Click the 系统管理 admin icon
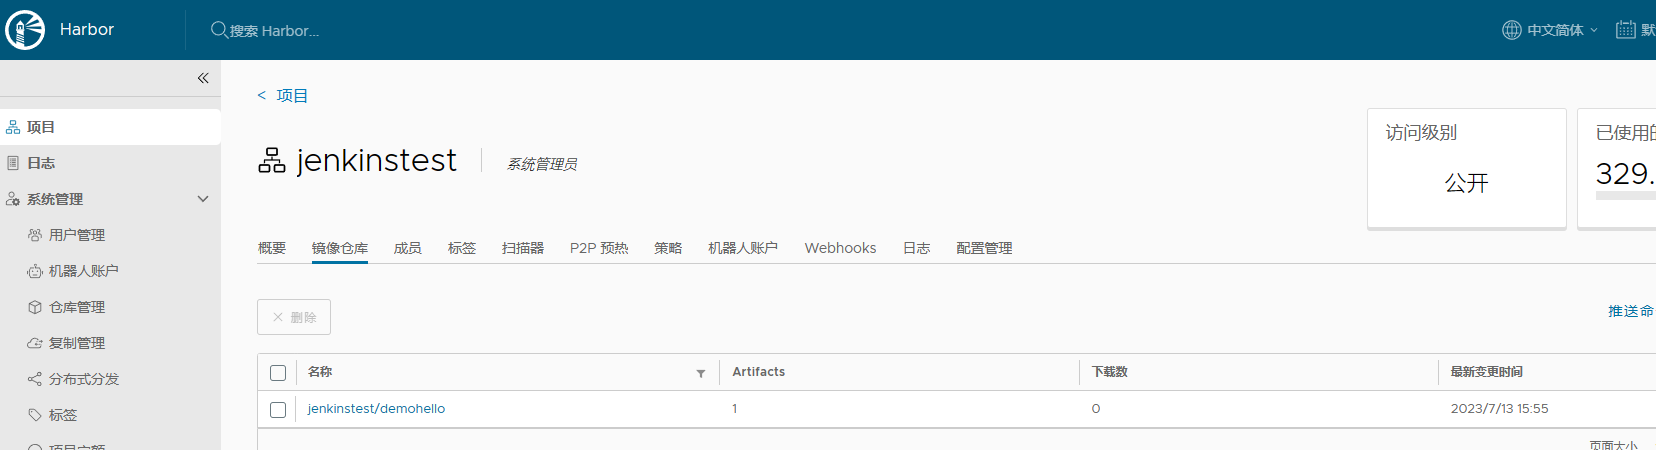Image resolution: width=1656 pixels, height=450 pixels. pyautogui.click(x=13, y=199)
